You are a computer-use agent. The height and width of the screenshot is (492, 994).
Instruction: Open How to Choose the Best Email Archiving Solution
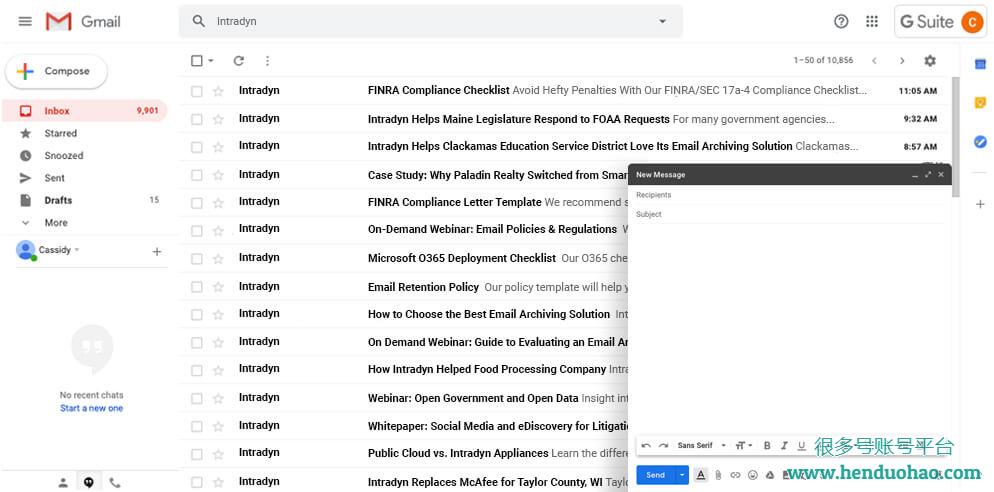click(489, 314)
